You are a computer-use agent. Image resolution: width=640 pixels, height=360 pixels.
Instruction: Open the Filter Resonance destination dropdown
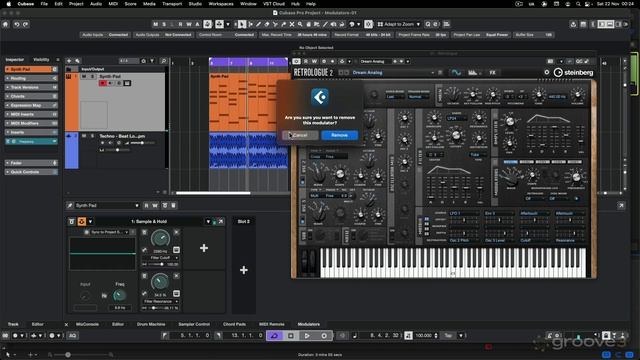pyautogui.click(x=160, y=301)
